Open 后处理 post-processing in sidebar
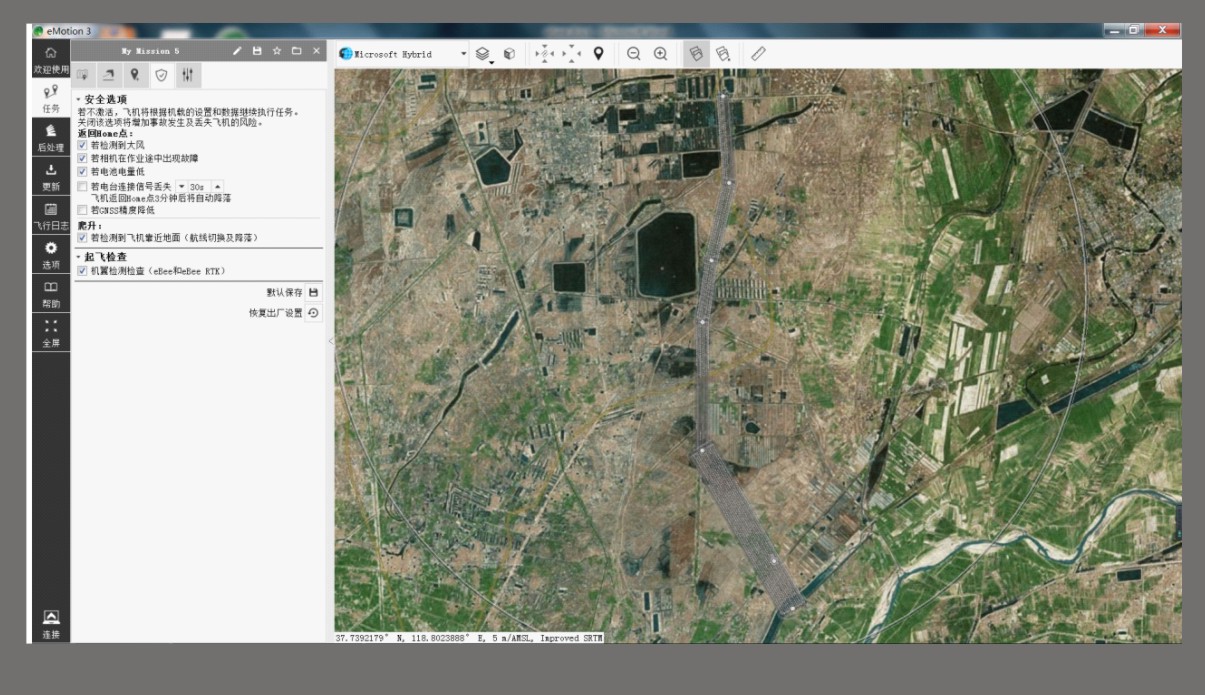Image resolution: width=1205 pixels, height=695 pixels. point(51,137)
